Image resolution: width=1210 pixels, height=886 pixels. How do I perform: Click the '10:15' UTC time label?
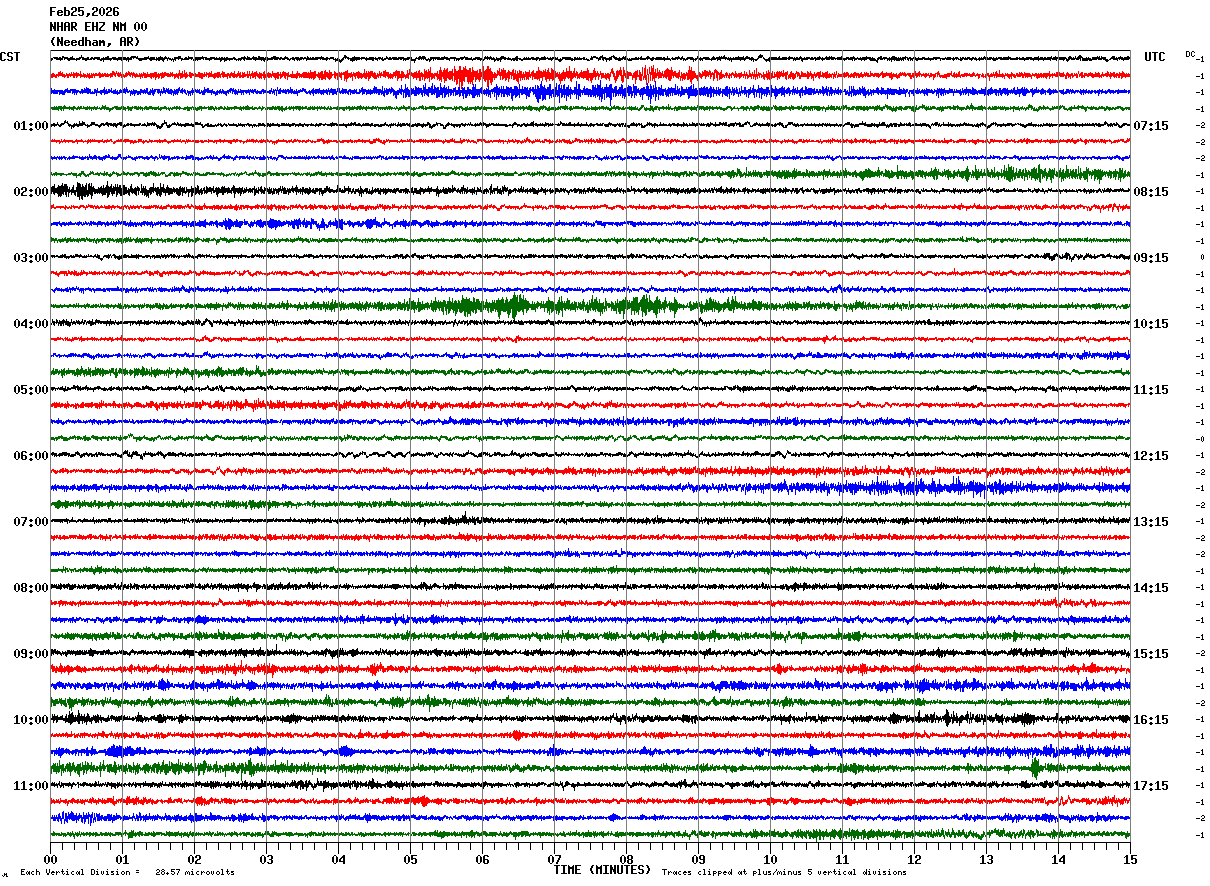(1151, 324)
